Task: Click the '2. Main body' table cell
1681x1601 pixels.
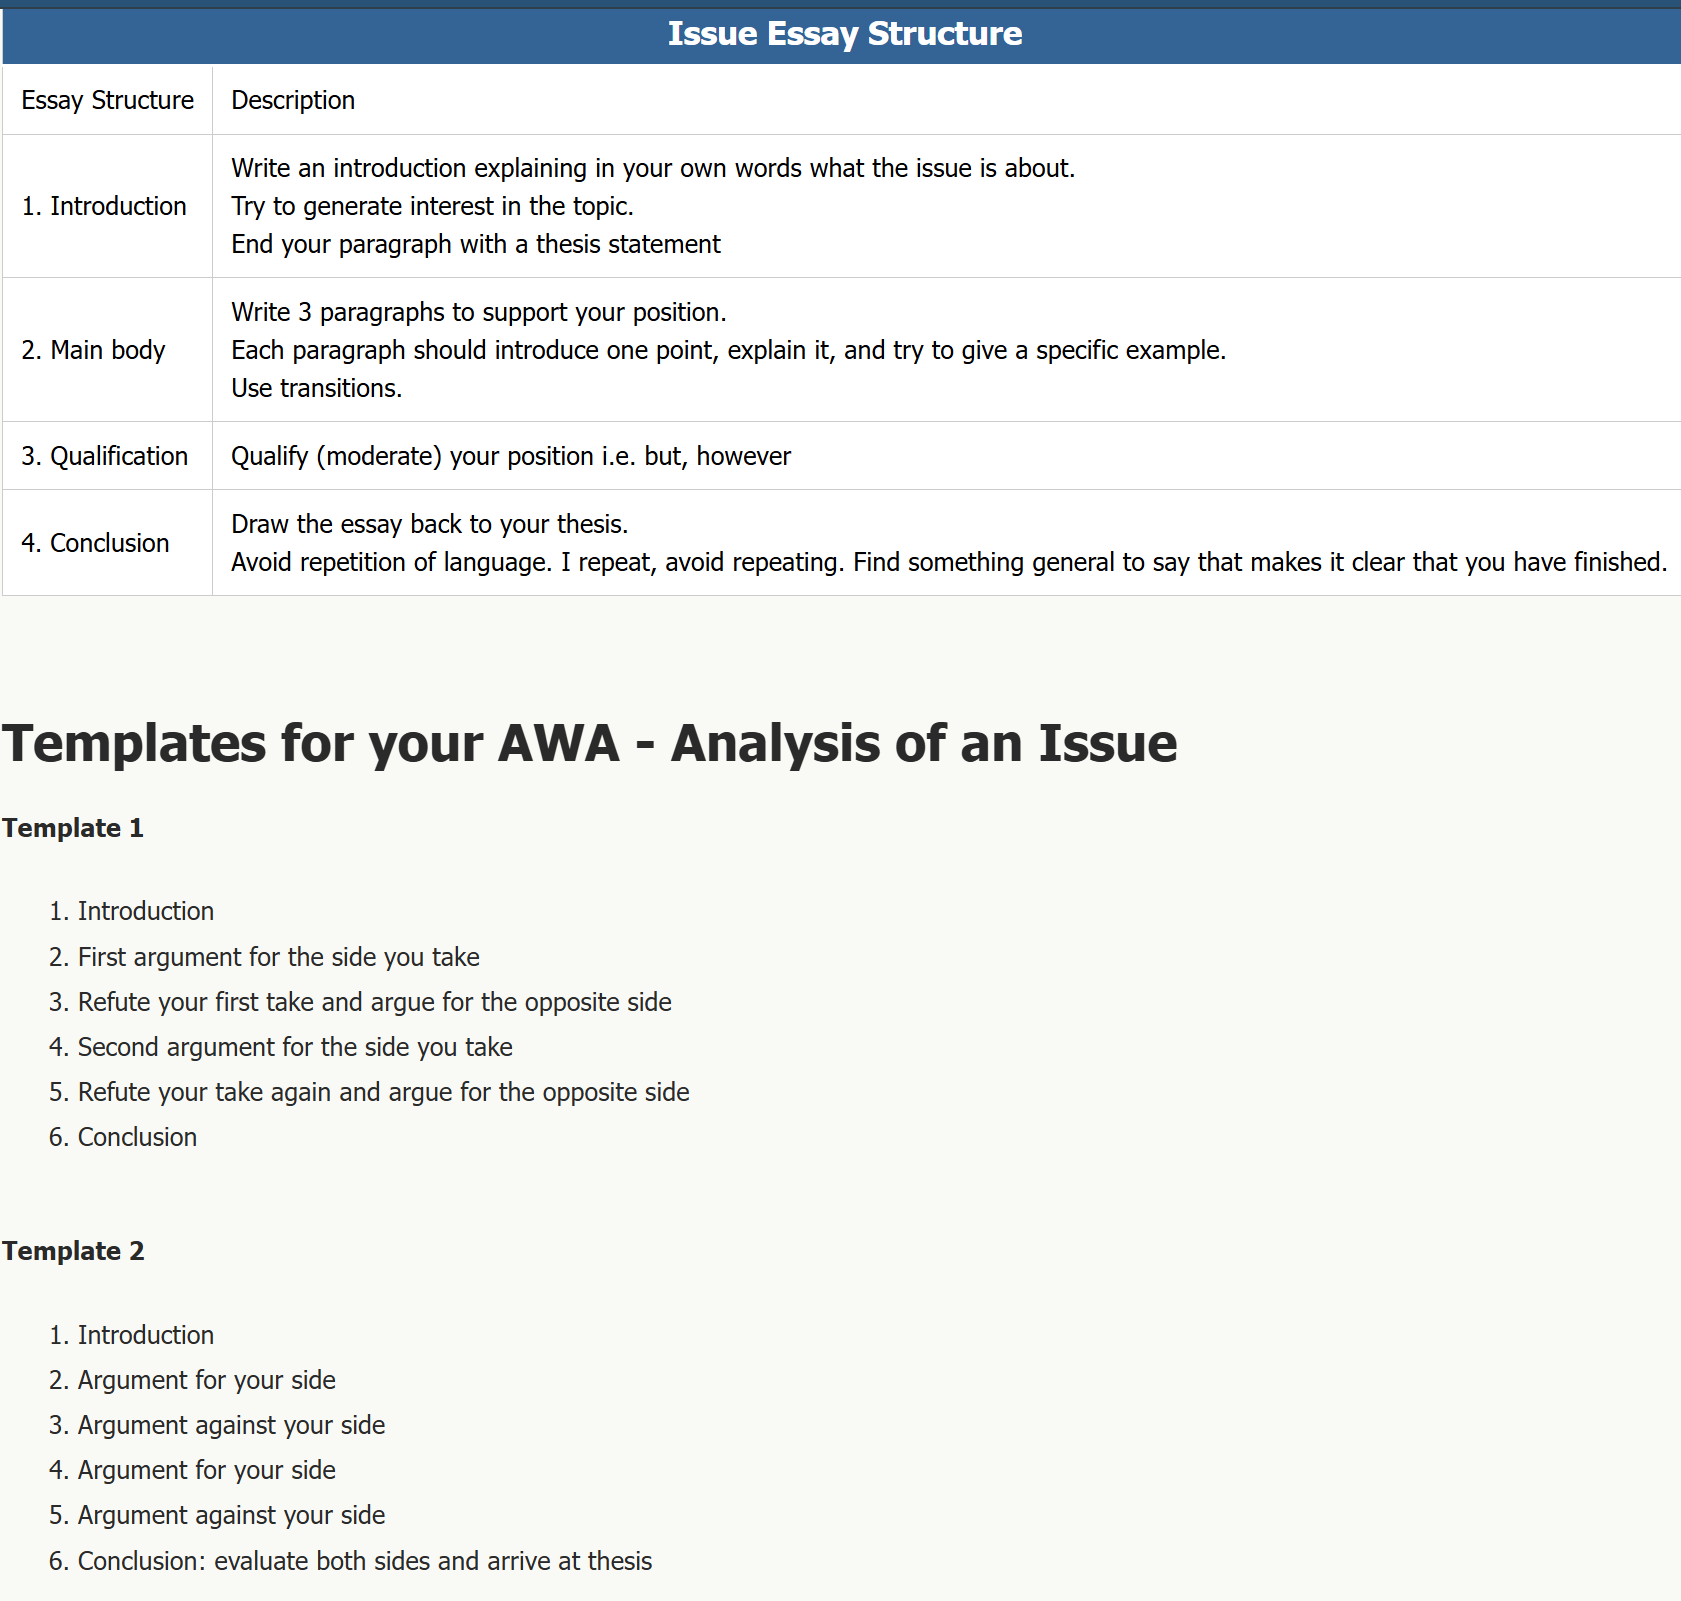Action: 108,350
